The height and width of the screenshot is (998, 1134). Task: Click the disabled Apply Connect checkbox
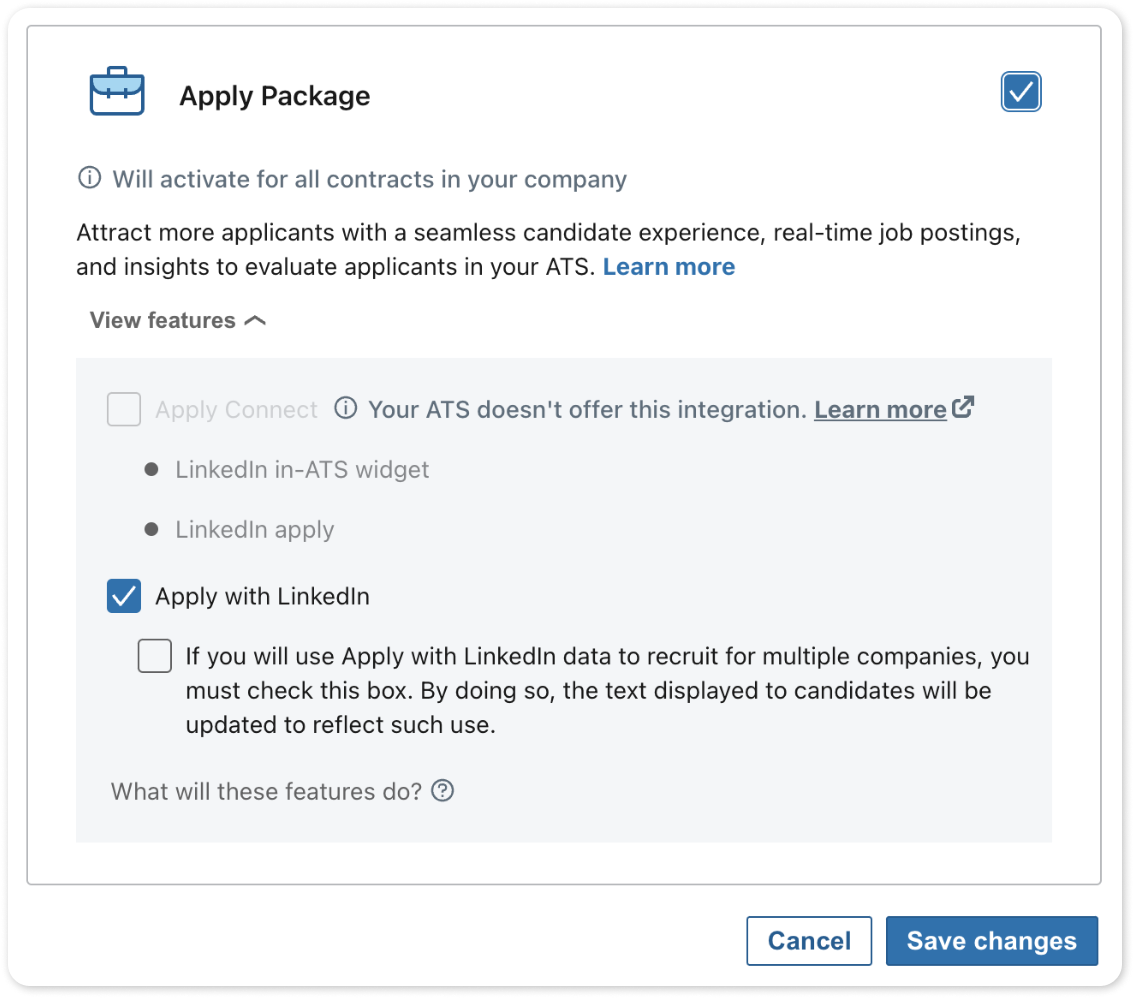124,409
